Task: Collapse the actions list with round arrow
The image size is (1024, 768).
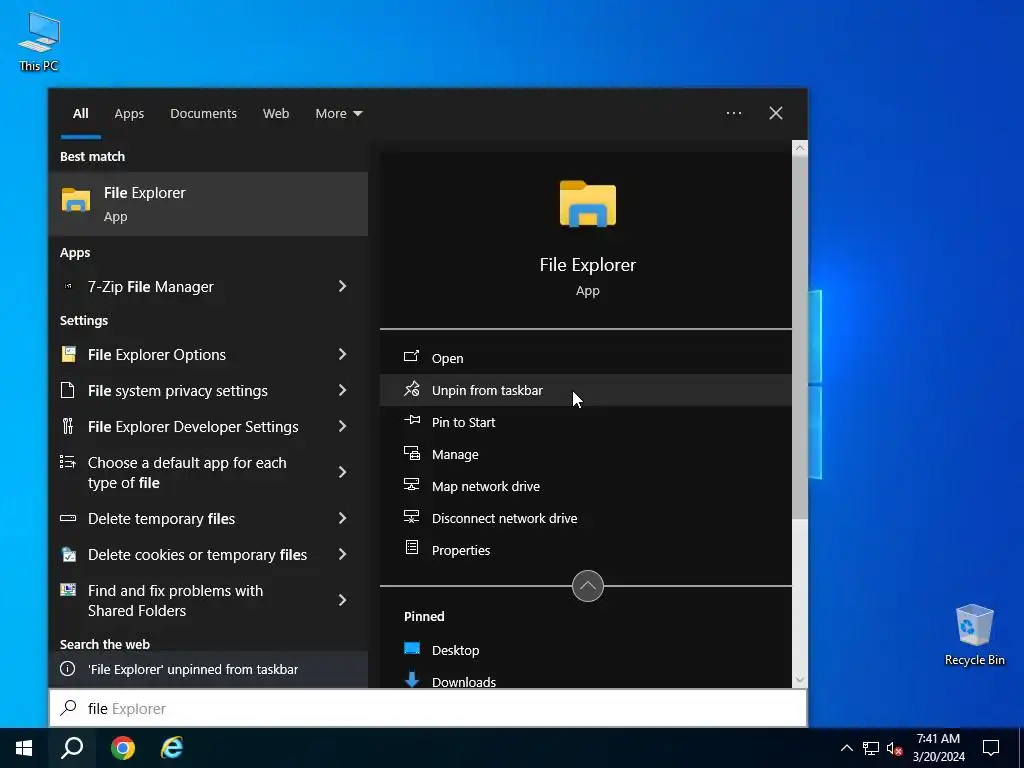Action: pos(588,586)
